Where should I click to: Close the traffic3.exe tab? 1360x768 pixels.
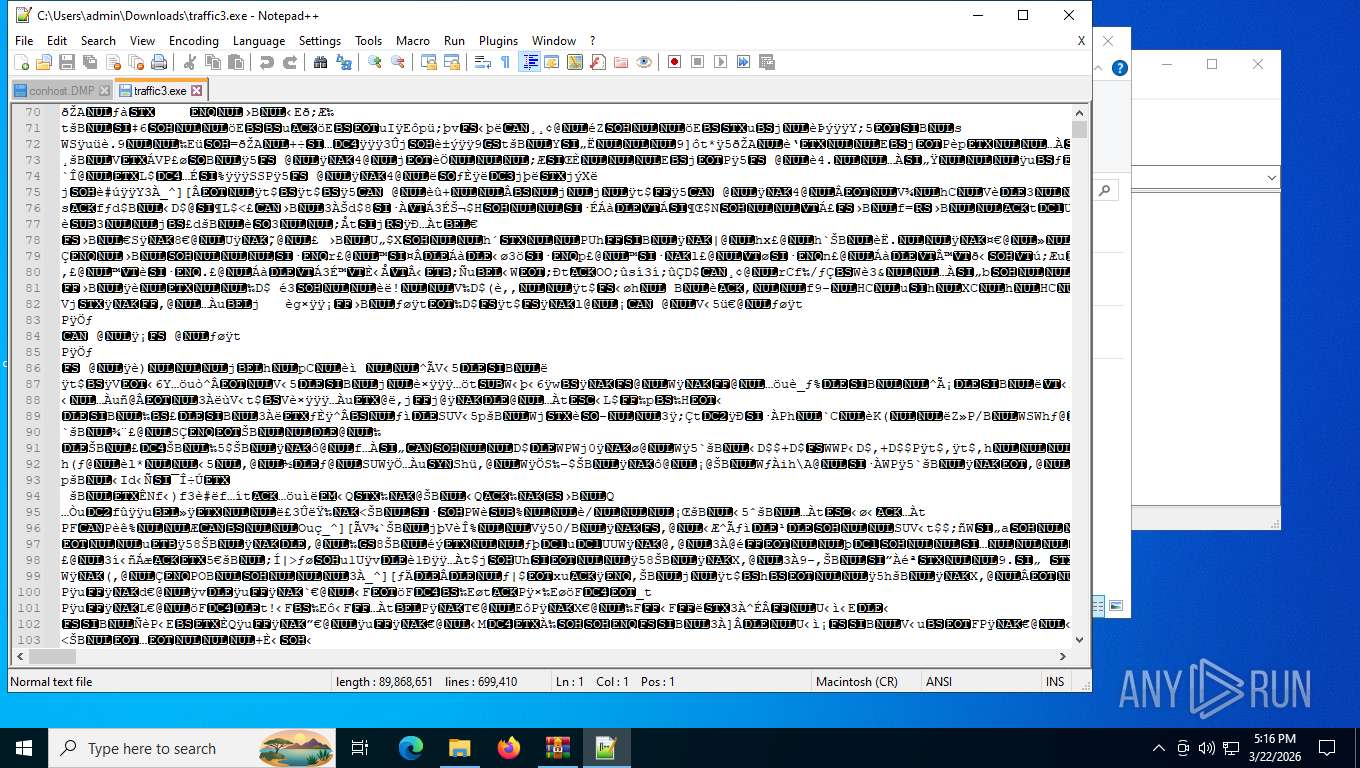196,90
